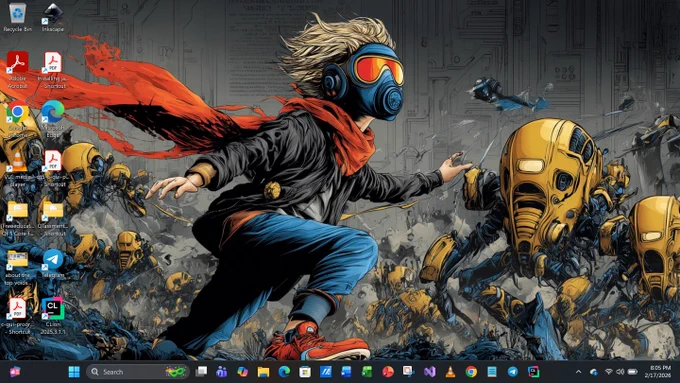The height and width of the screenshot is (383, 680).
Task: Open Visual Studio from the taskbar
Action: coord(430,372)
